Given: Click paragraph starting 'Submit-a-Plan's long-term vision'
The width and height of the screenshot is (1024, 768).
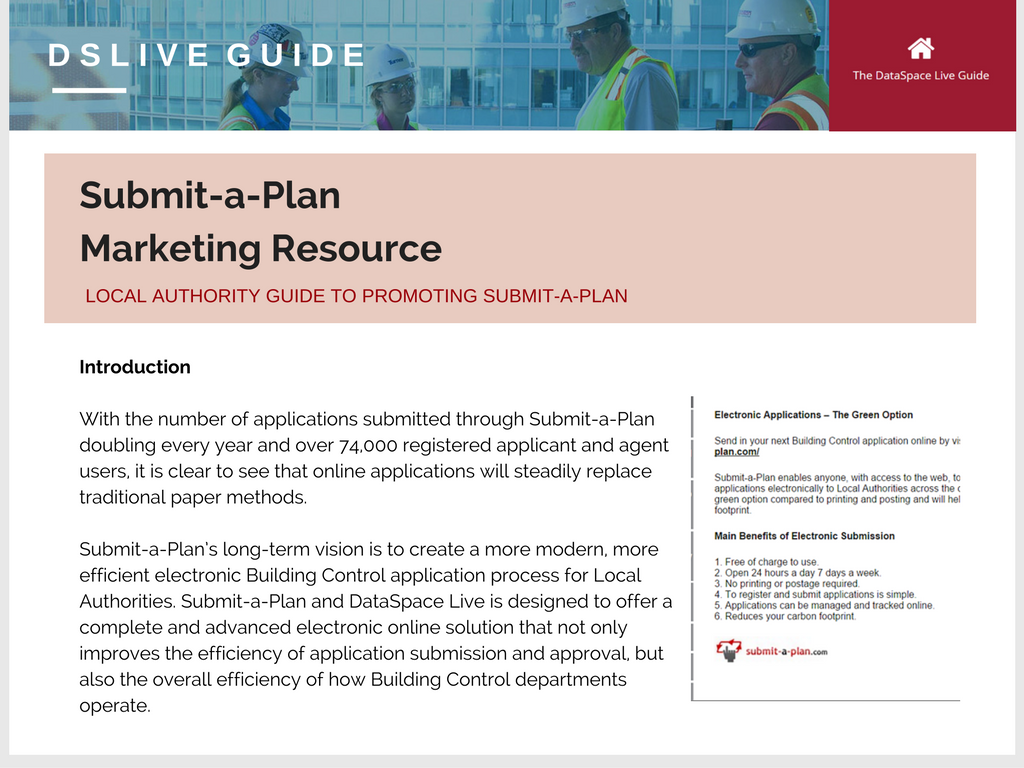Looking at the screenshot, I should coord(376,627).
